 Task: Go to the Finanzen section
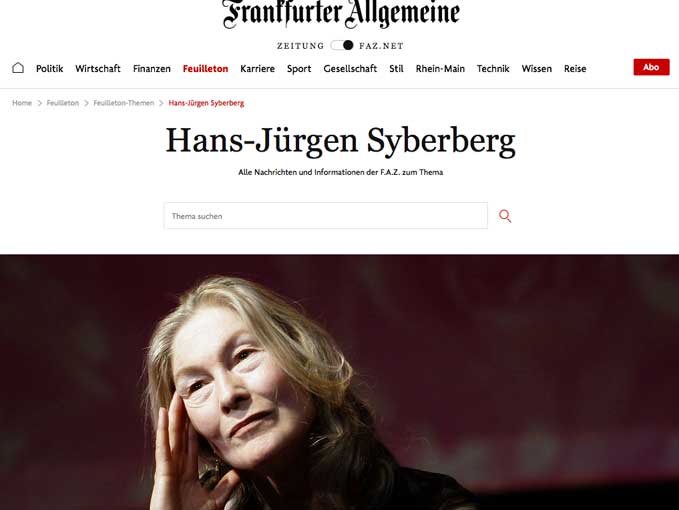coord(152,68)
